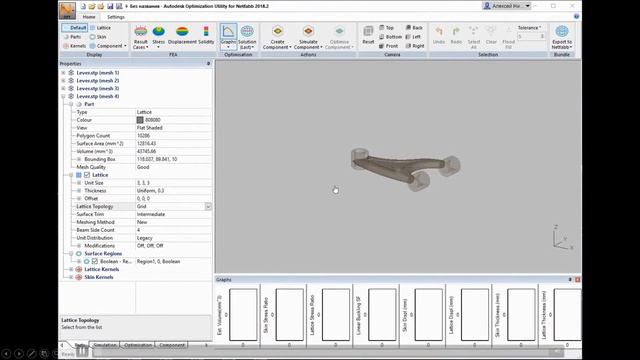
Task: Click the Undo selection button
Action: [439, 35]
